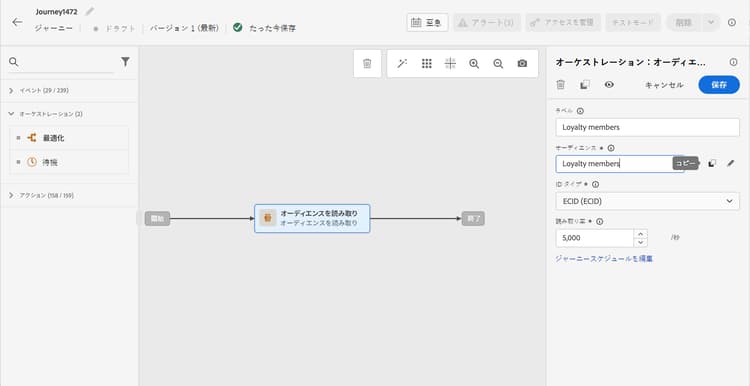Click the テストモード button
The width and height of the screenshot is (750, 386).
pos(633,22)
